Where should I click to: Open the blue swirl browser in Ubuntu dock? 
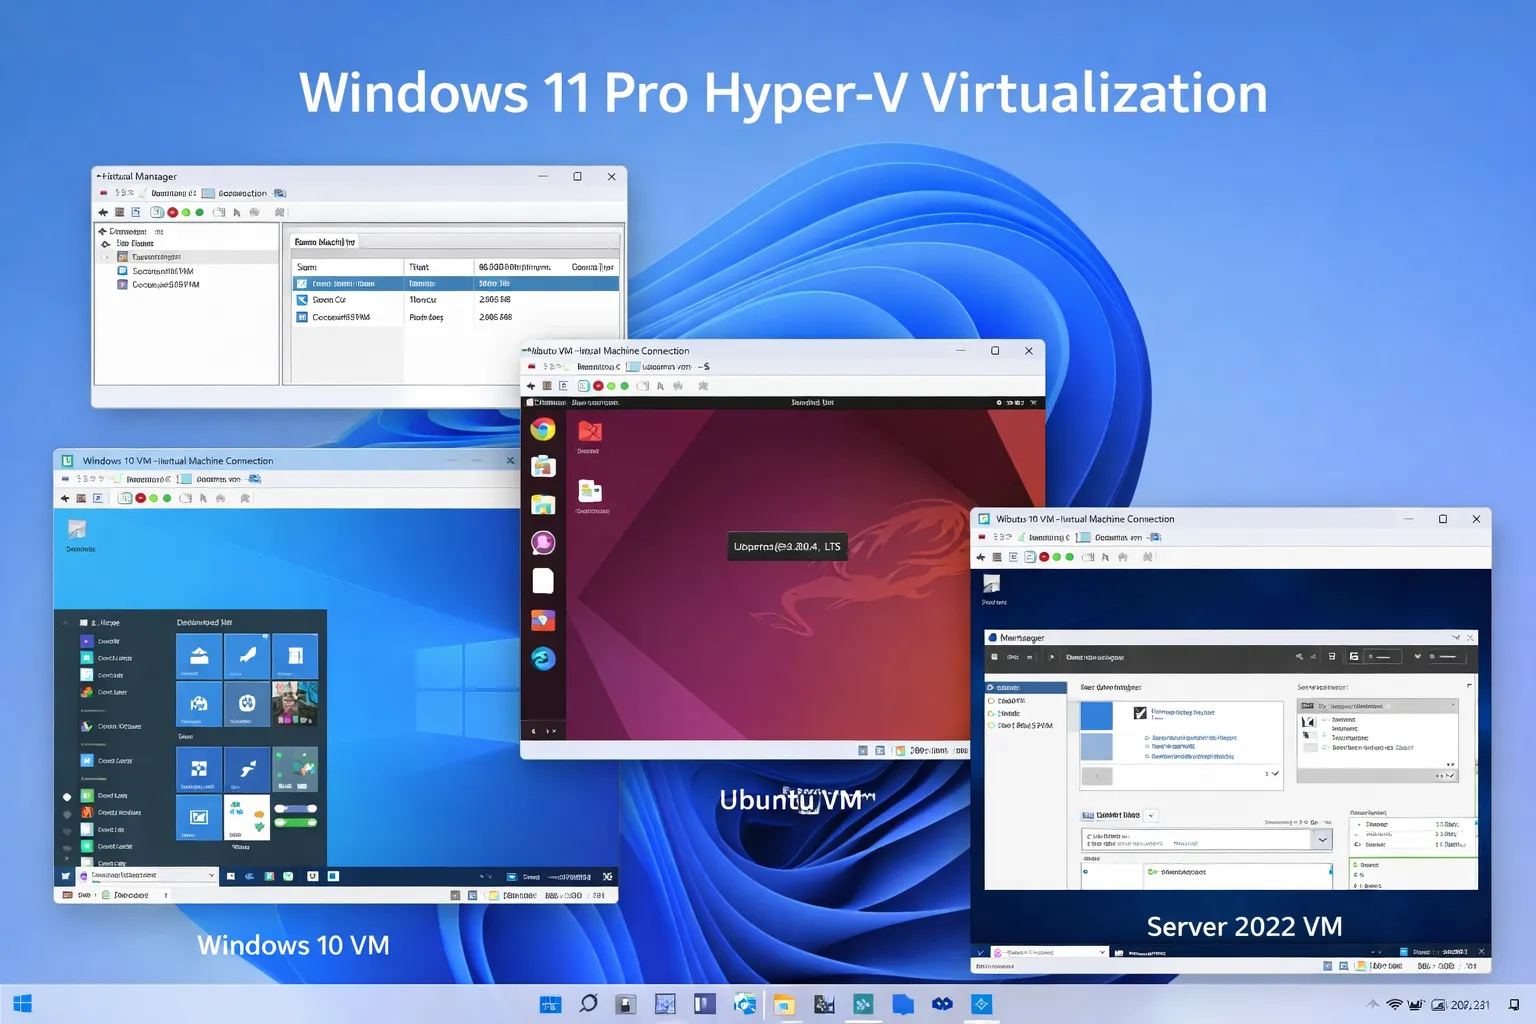[543, 658]
